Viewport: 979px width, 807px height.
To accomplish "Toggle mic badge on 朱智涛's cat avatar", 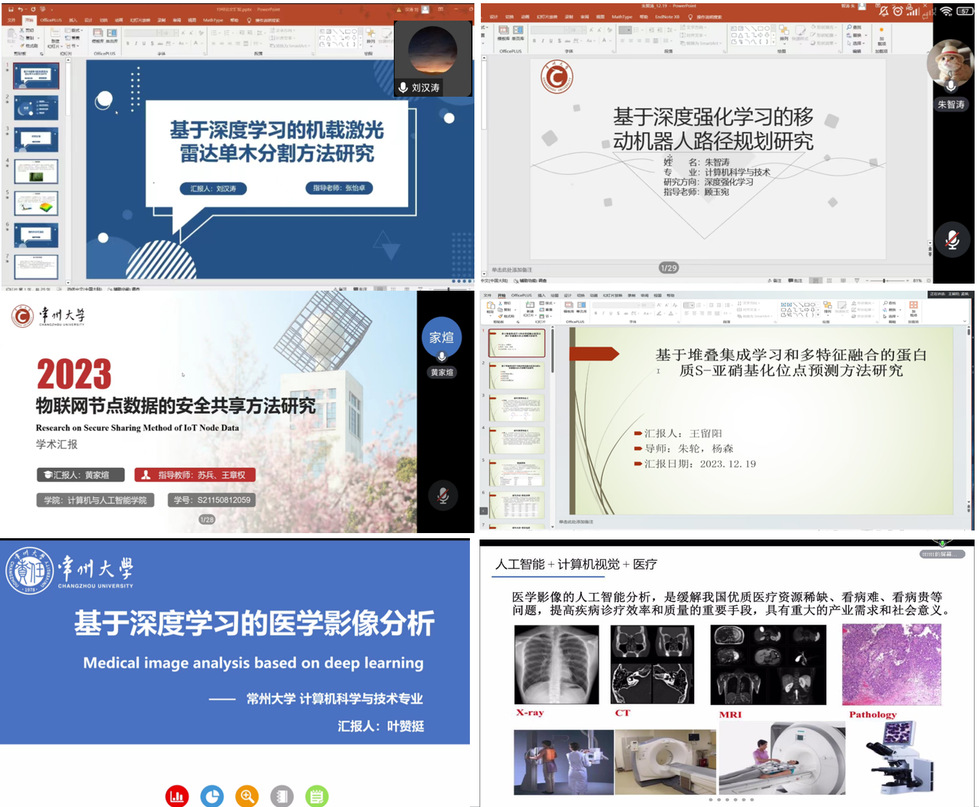I will [950, 85].
